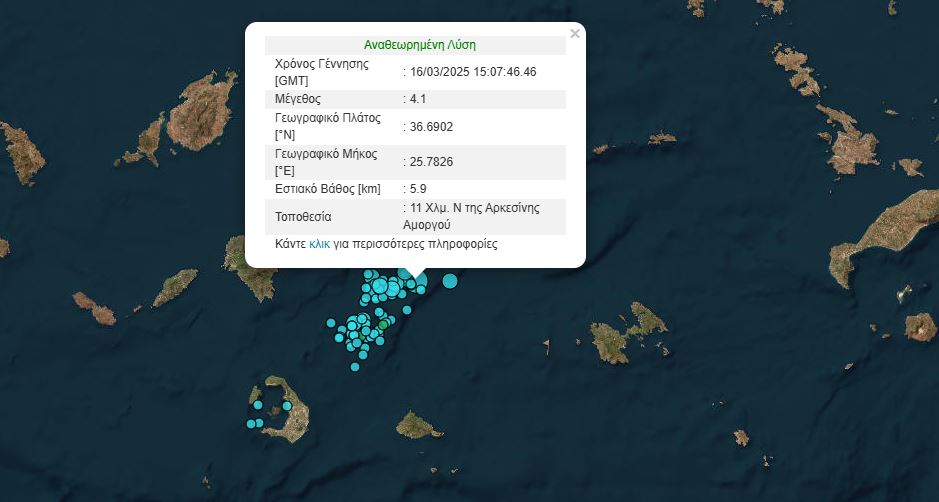The width and height of the screenshot is (939, 502).
Task: Open the 'κλικ' link for more information
Action: tap(319, 244)
